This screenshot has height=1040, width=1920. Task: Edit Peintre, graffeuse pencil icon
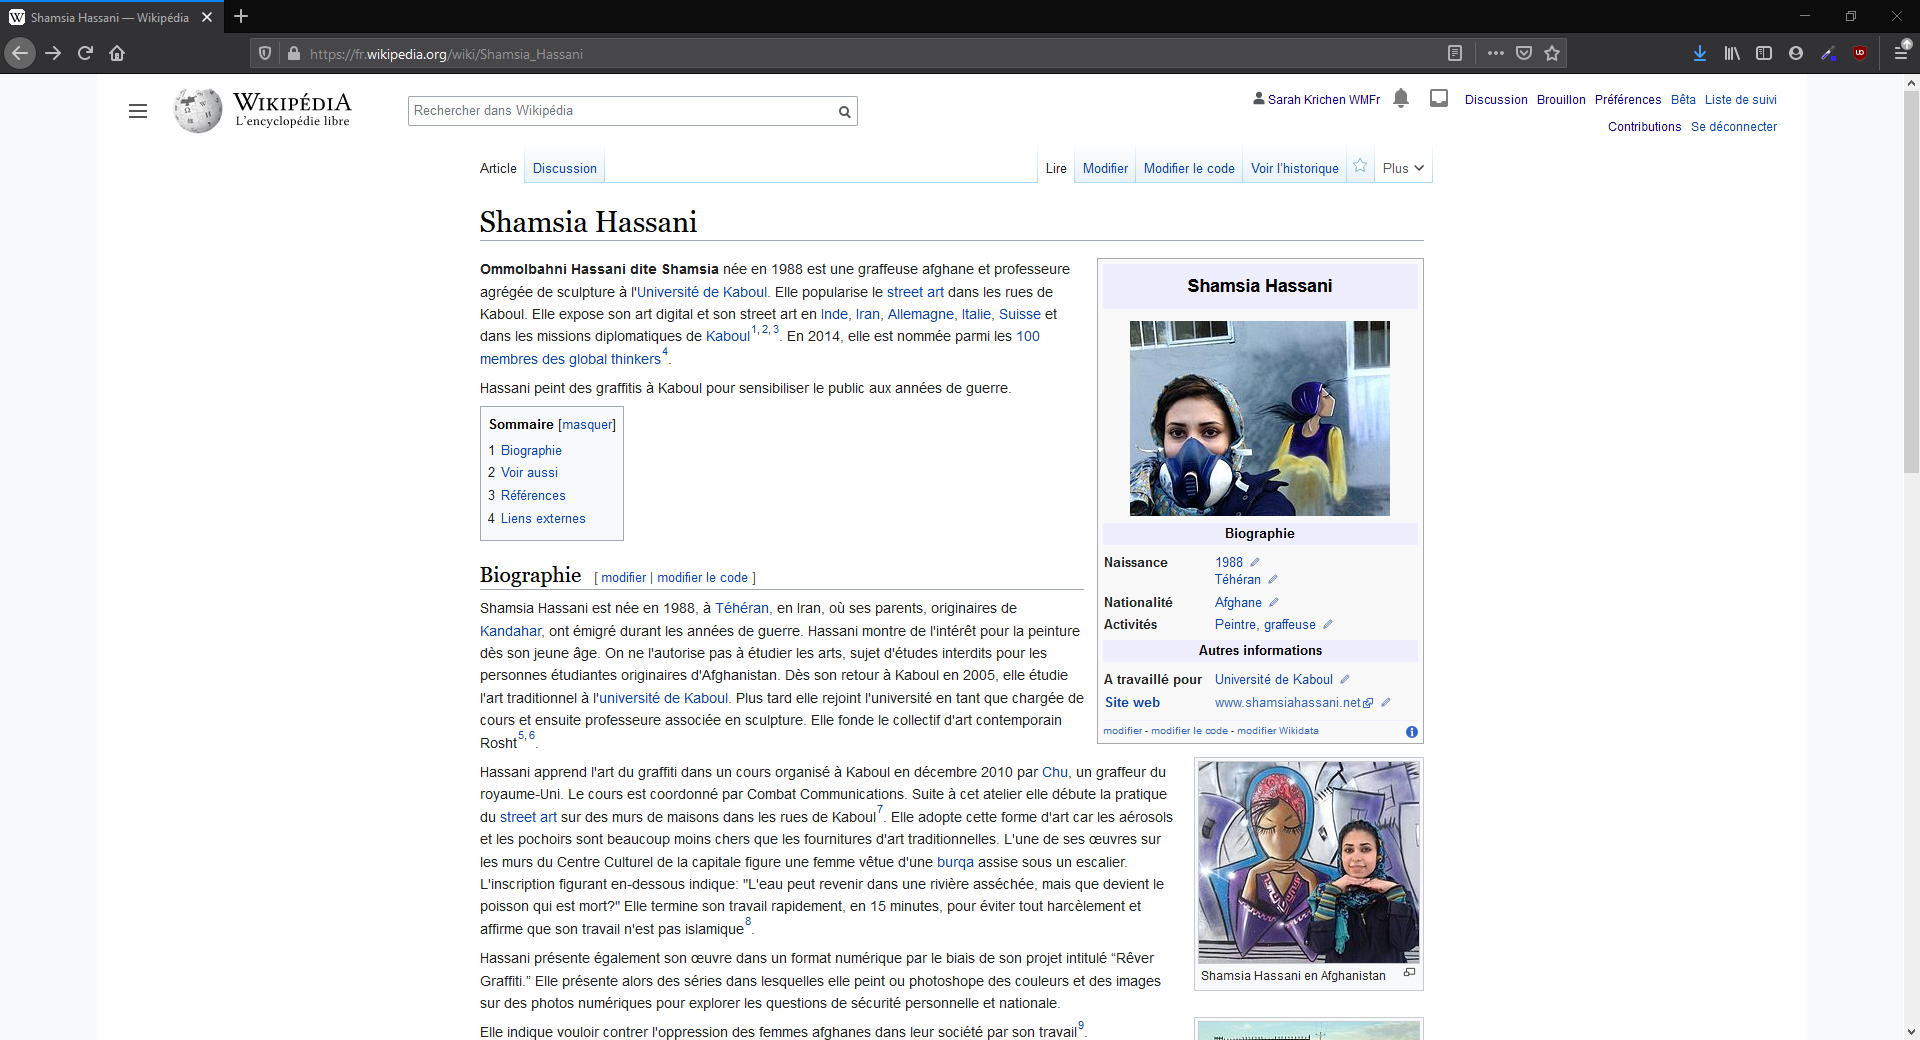click(x=1328, y=624)
